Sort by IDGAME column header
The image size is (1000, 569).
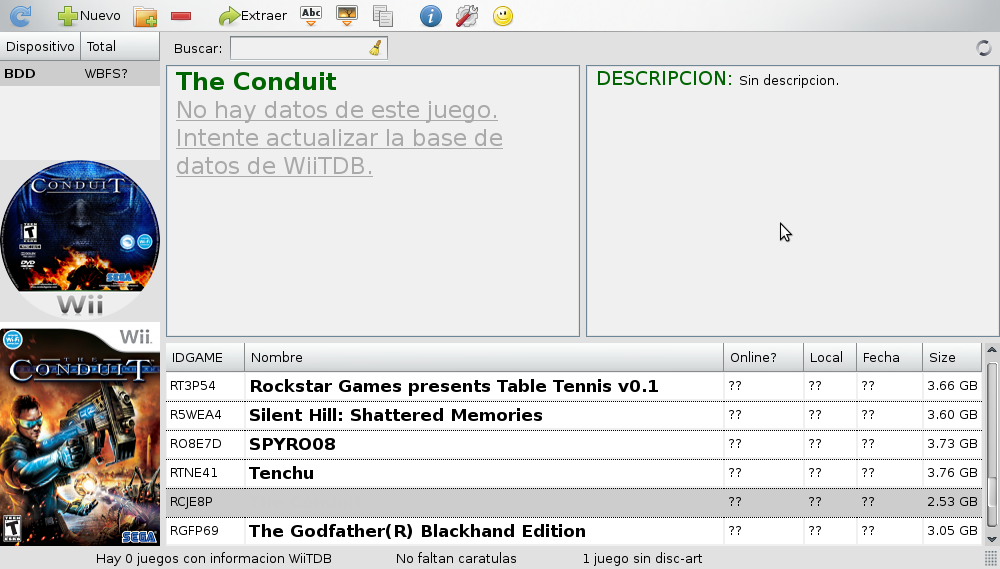(205, 357)
